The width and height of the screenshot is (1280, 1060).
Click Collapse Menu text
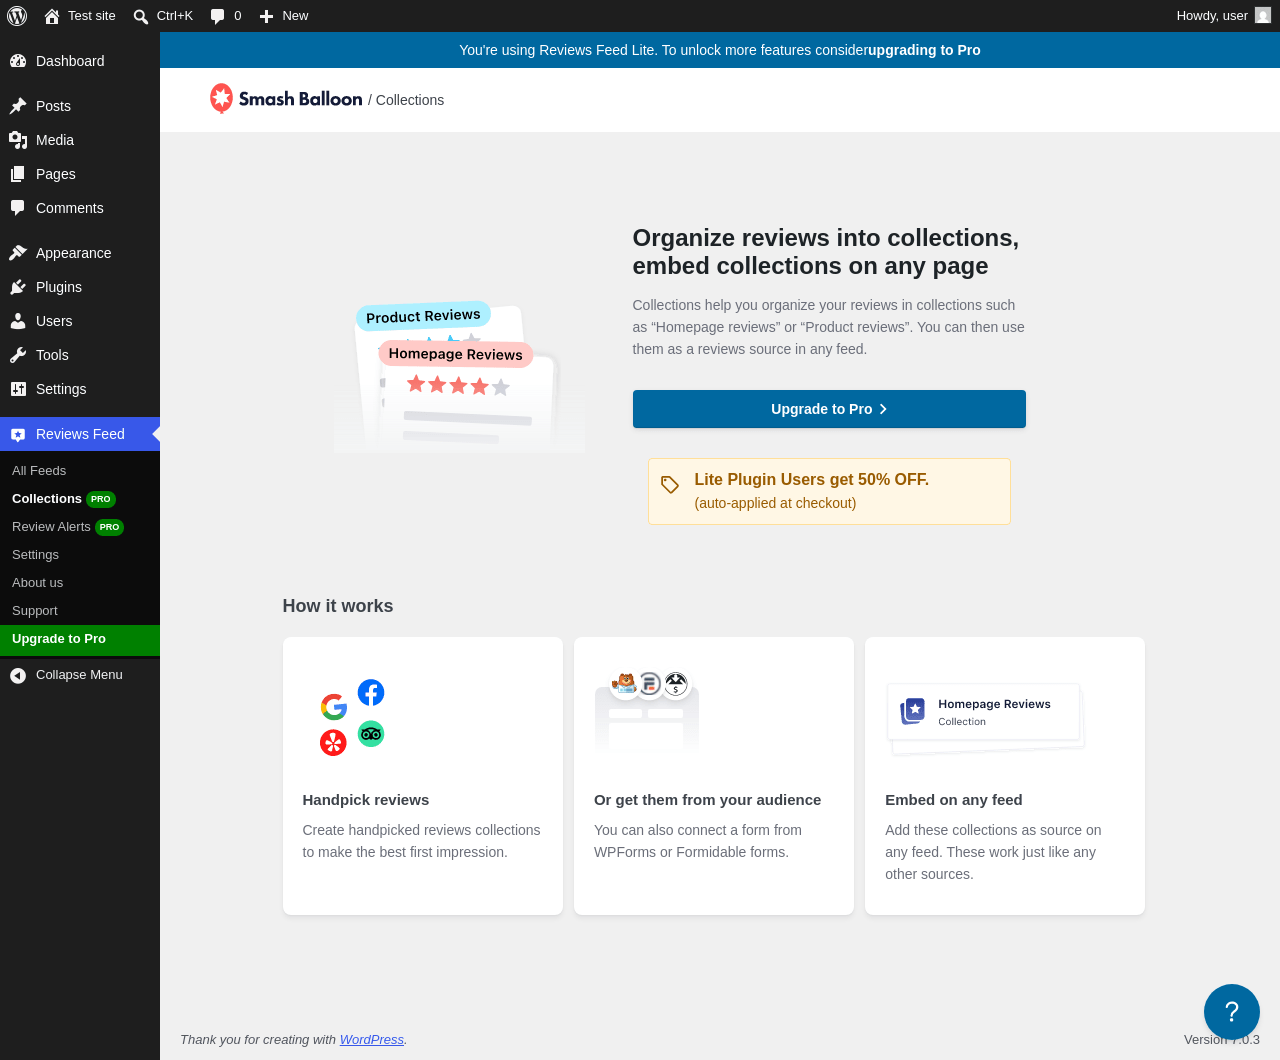79,675
